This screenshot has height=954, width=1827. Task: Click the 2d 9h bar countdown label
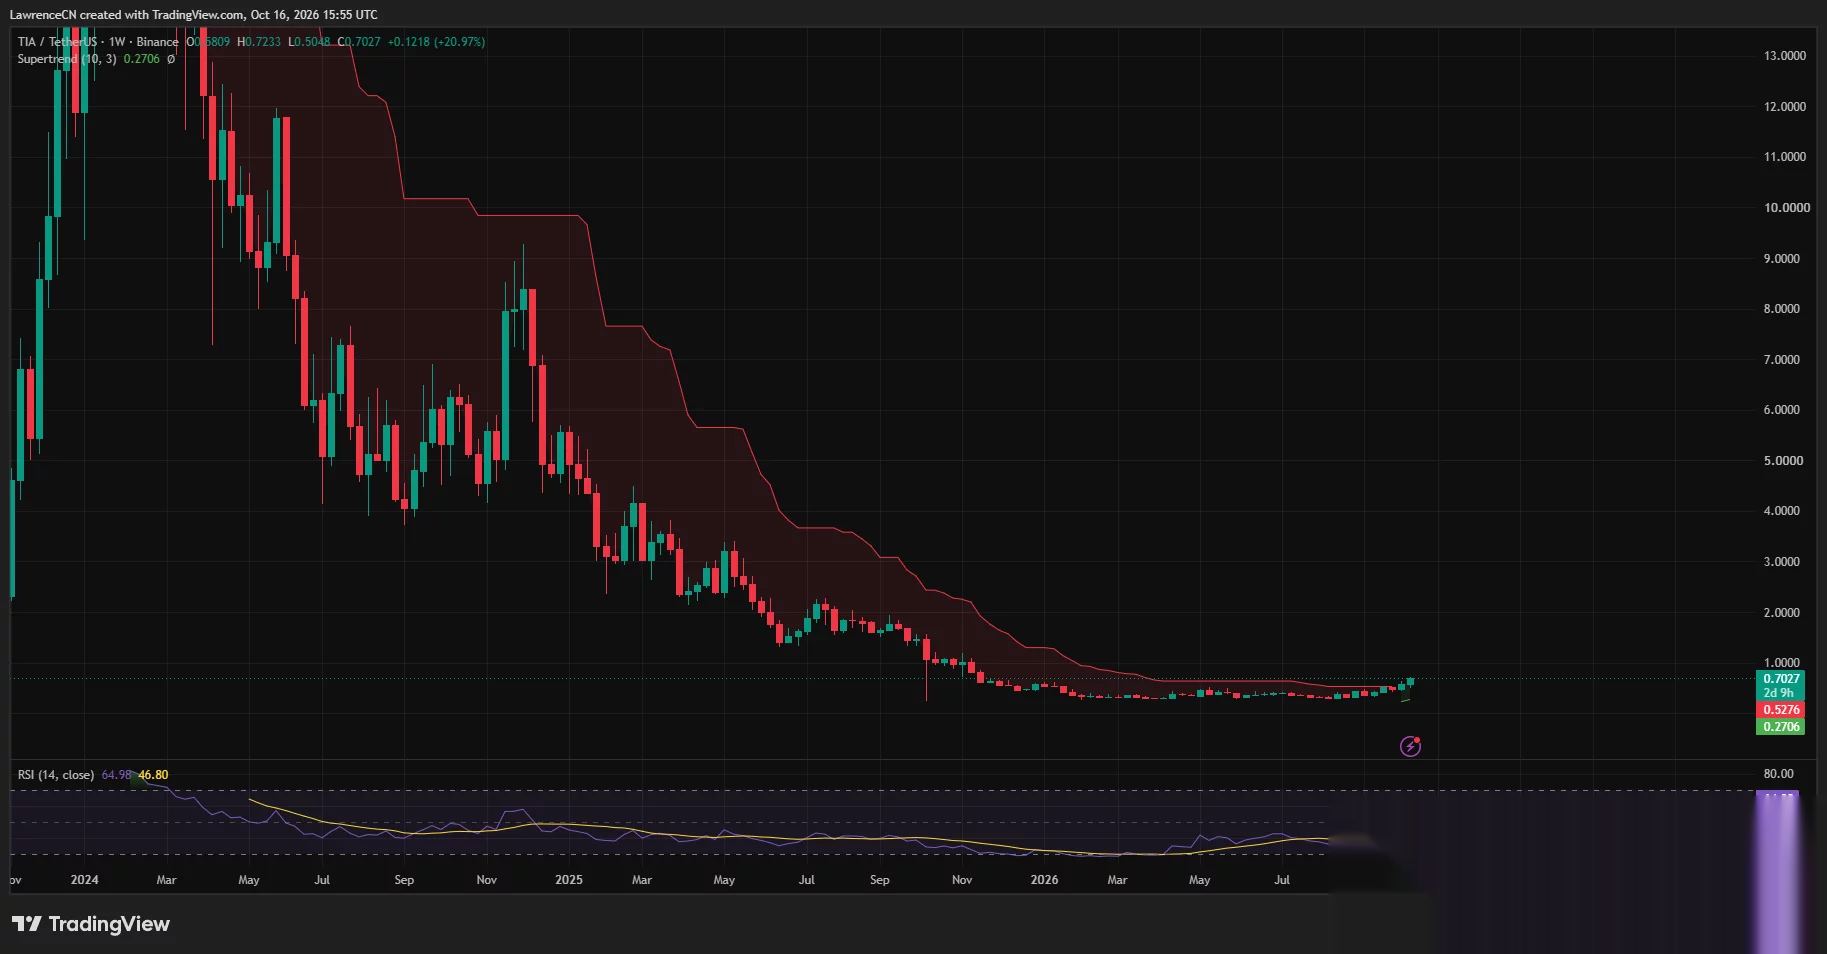tap(1781, 693)
